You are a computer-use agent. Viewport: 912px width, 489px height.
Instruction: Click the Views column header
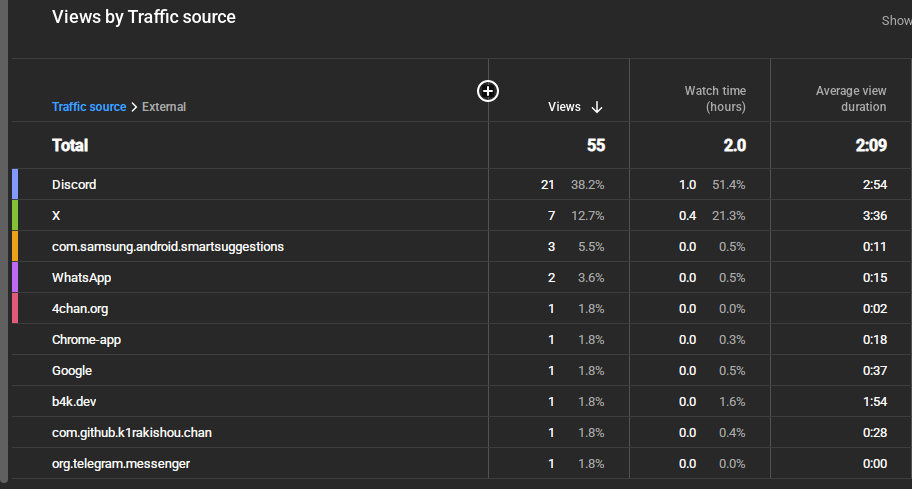[564, 107]
